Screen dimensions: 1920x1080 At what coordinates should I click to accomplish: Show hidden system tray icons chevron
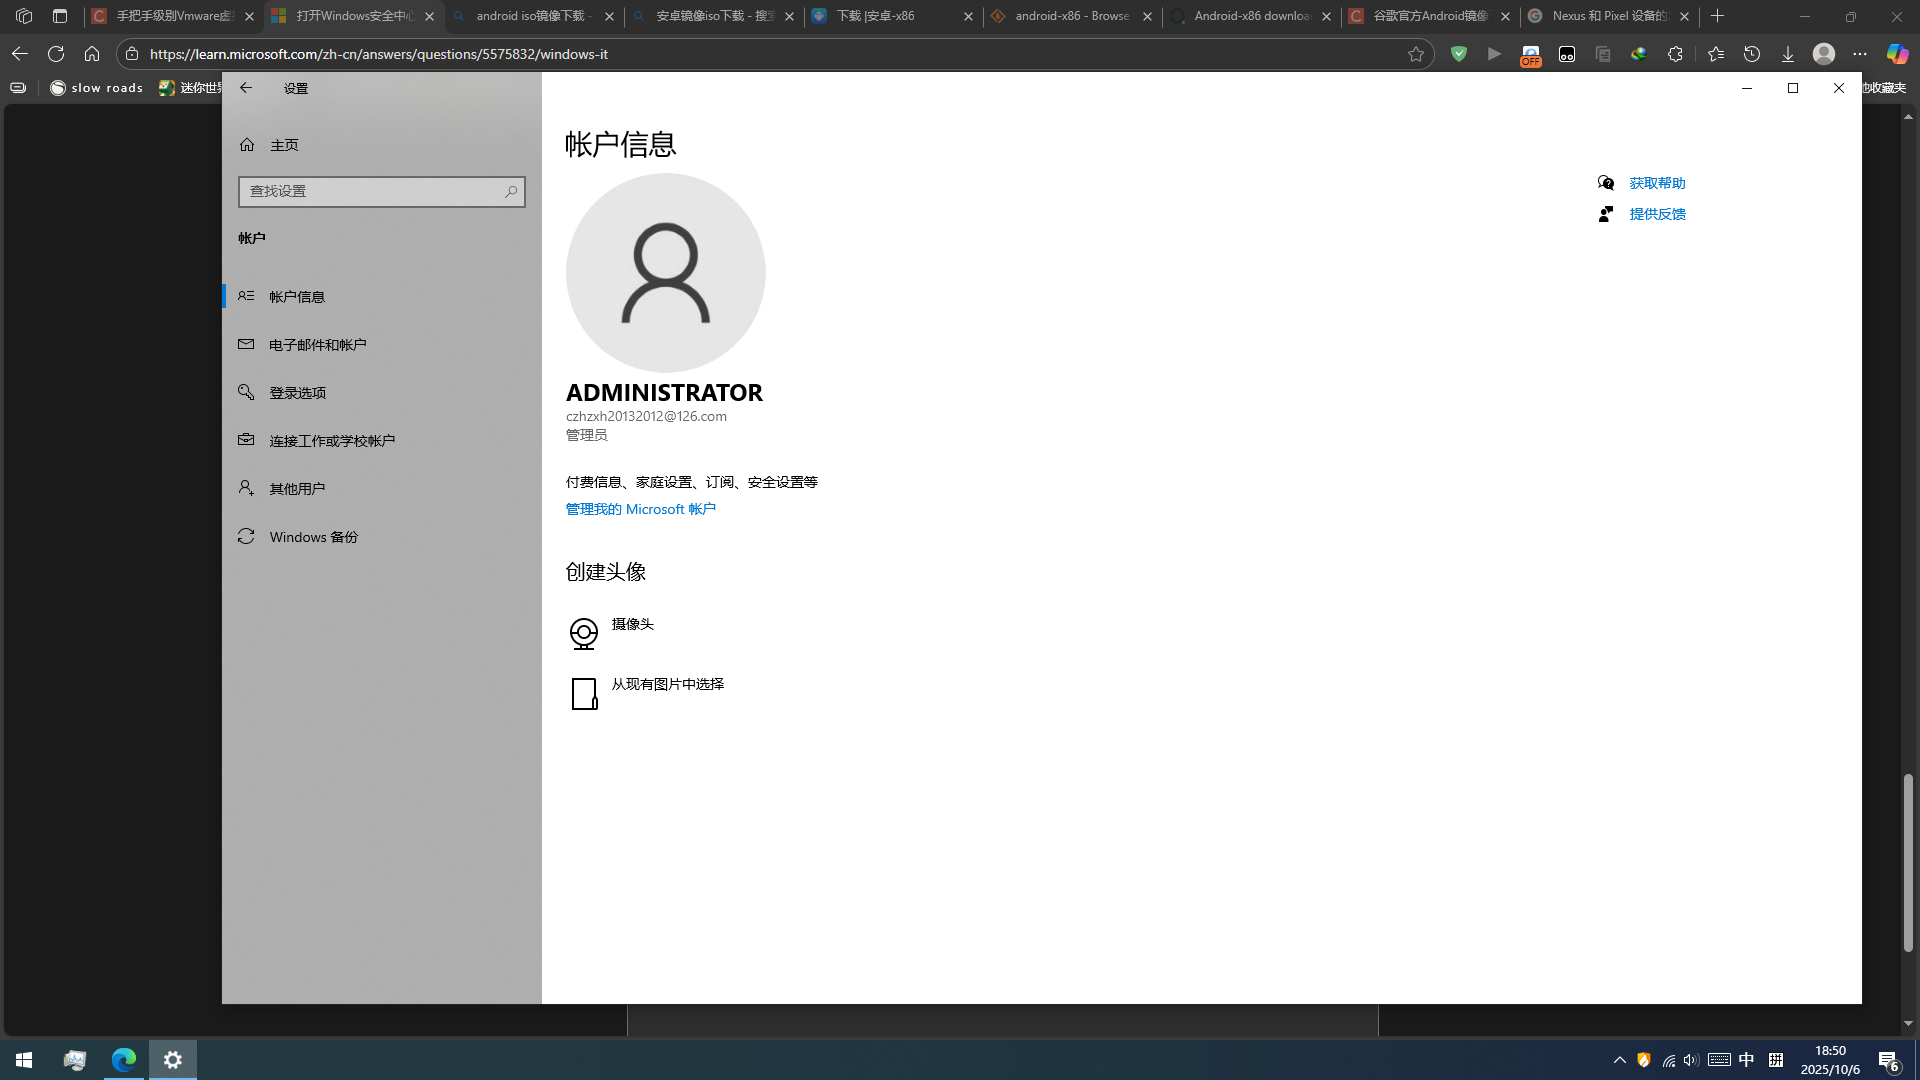click(x=1619, y=1060)
